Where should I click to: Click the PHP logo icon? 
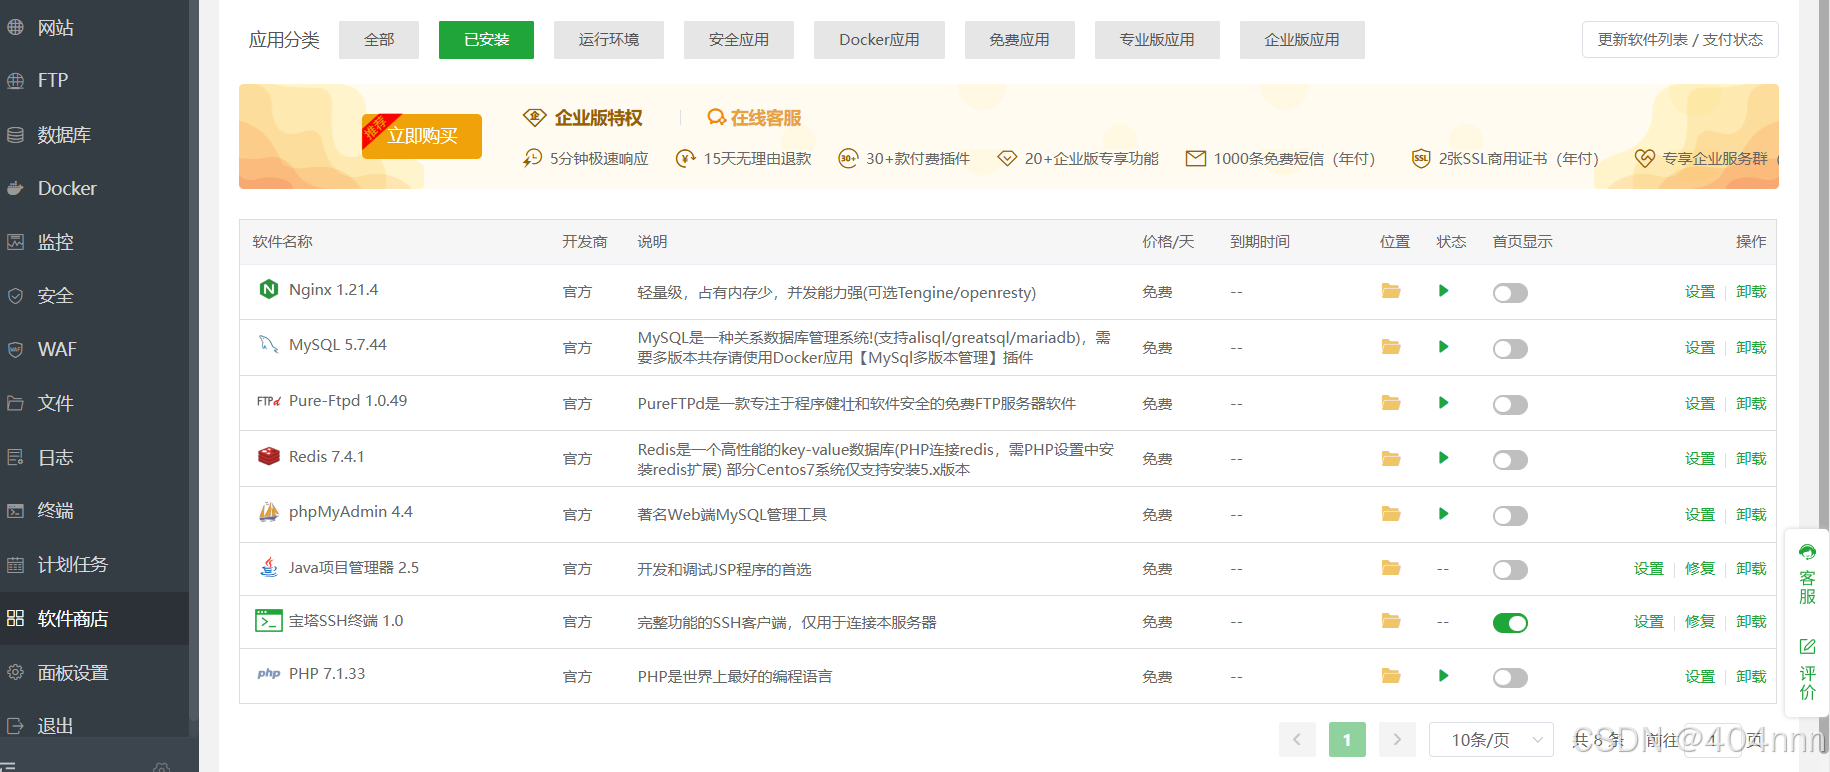pyautogui.click(x=269, y=674)
